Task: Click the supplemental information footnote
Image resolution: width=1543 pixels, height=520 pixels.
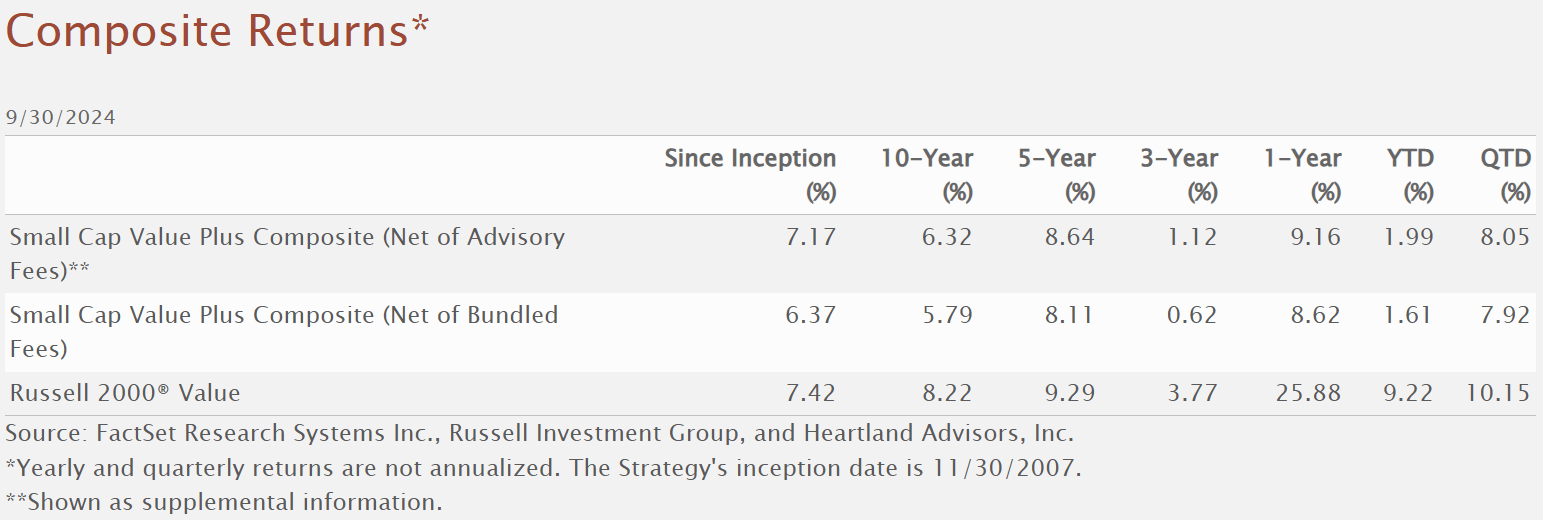Action: click(x=224, y=501)
